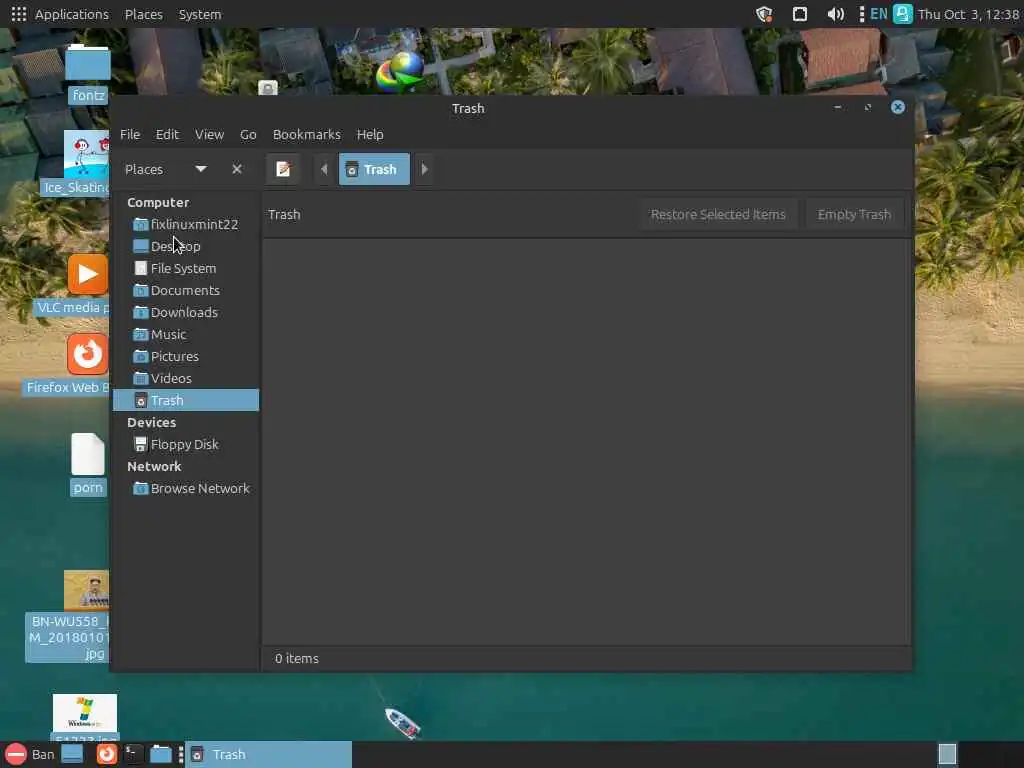Click the Trash window button in taskbar
Screen dimensions: 1024x768
[269, 754]
